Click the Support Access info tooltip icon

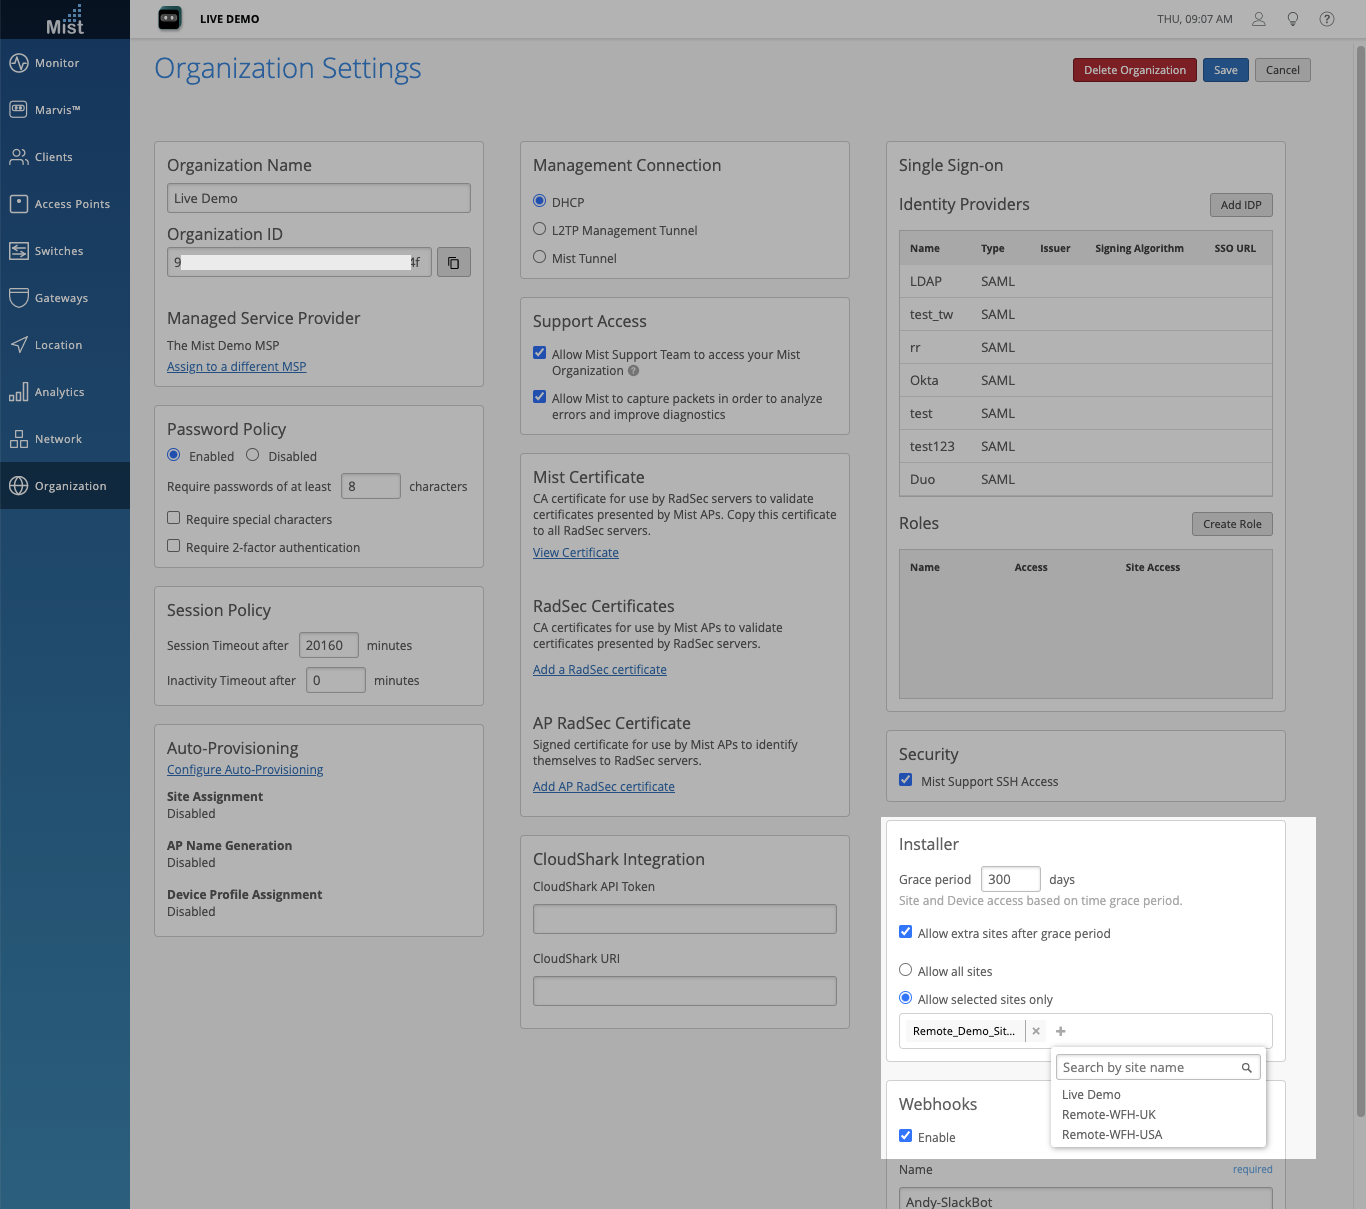633,371
